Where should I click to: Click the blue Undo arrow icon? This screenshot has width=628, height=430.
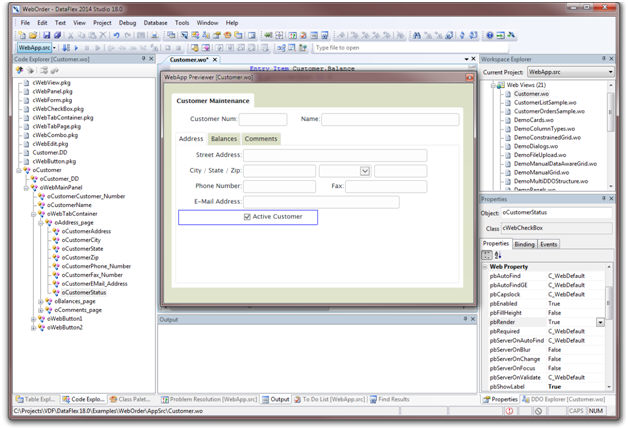point(117,35)
